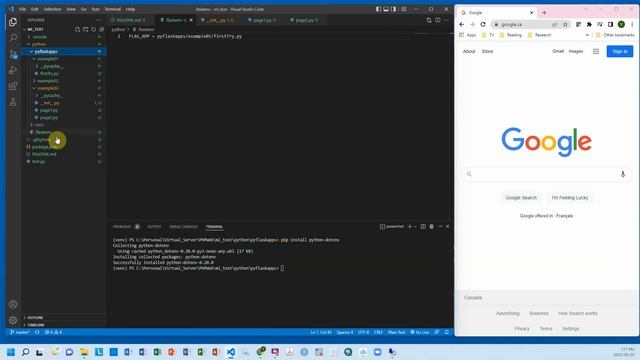
Task: Click Go Live in status bar
Action: (x=420, y=332)
